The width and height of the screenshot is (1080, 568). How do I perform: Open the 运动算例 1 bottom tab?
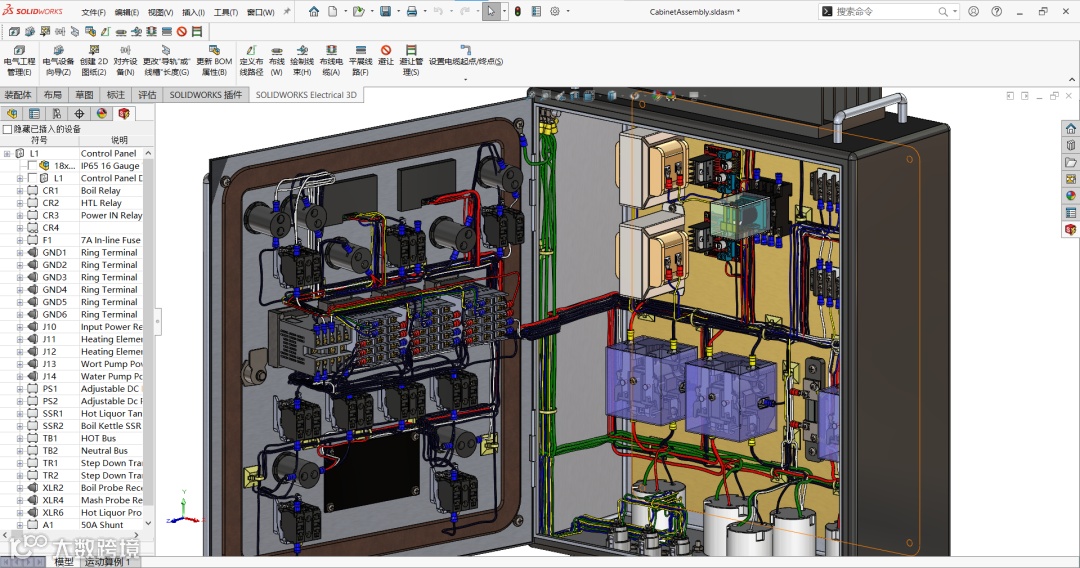point(106,562)
